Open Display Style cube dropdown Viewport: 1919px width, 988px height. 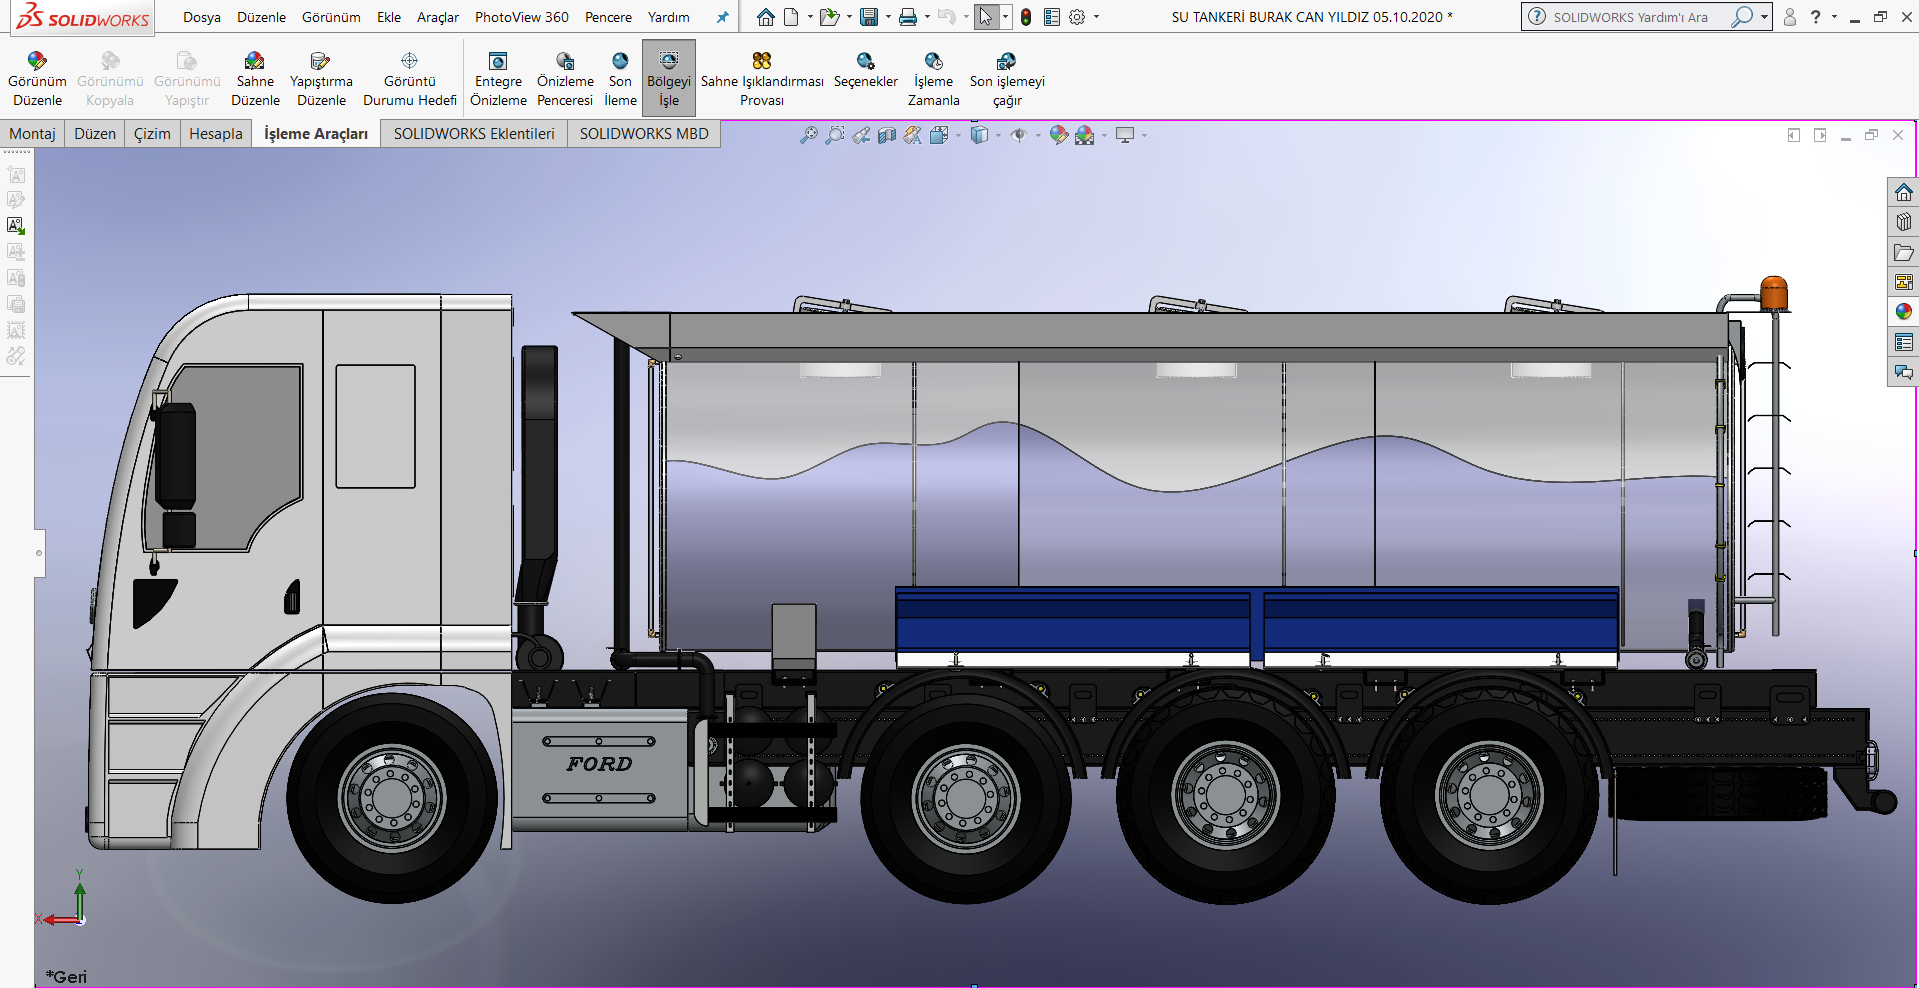pos(980,135)
